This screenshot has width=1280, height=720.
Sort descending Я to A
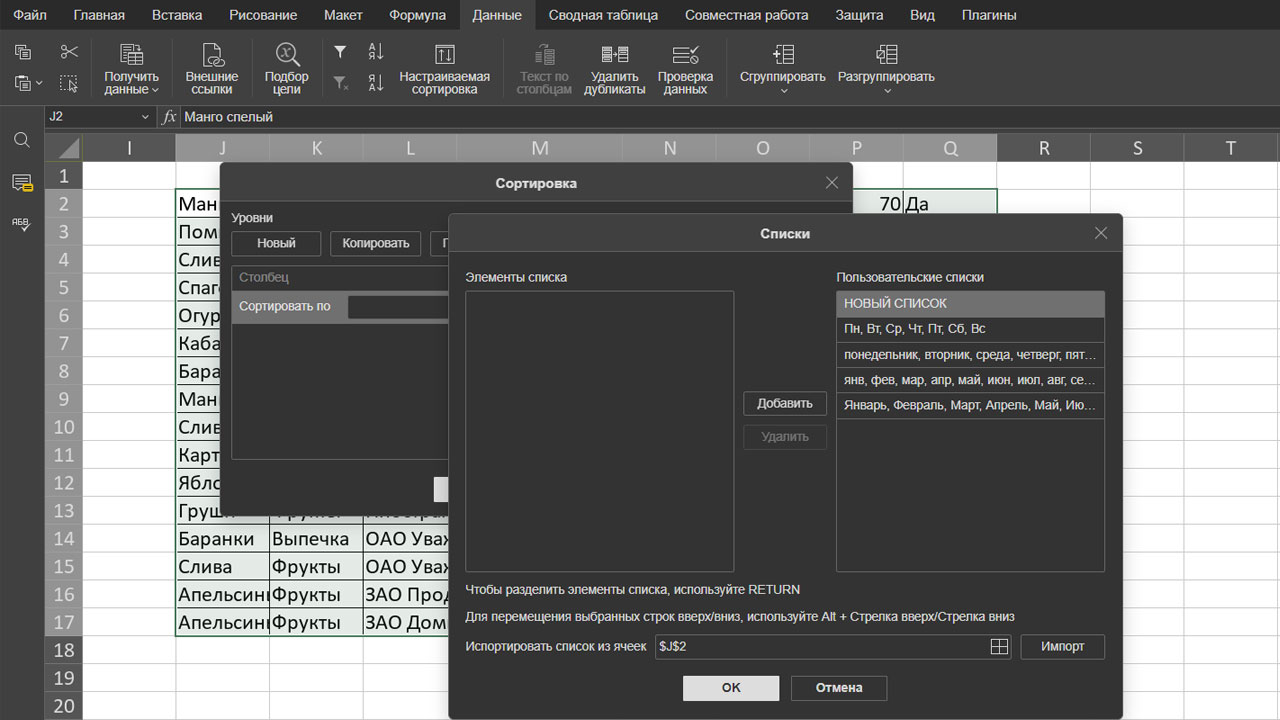click(x=376, y=83)
